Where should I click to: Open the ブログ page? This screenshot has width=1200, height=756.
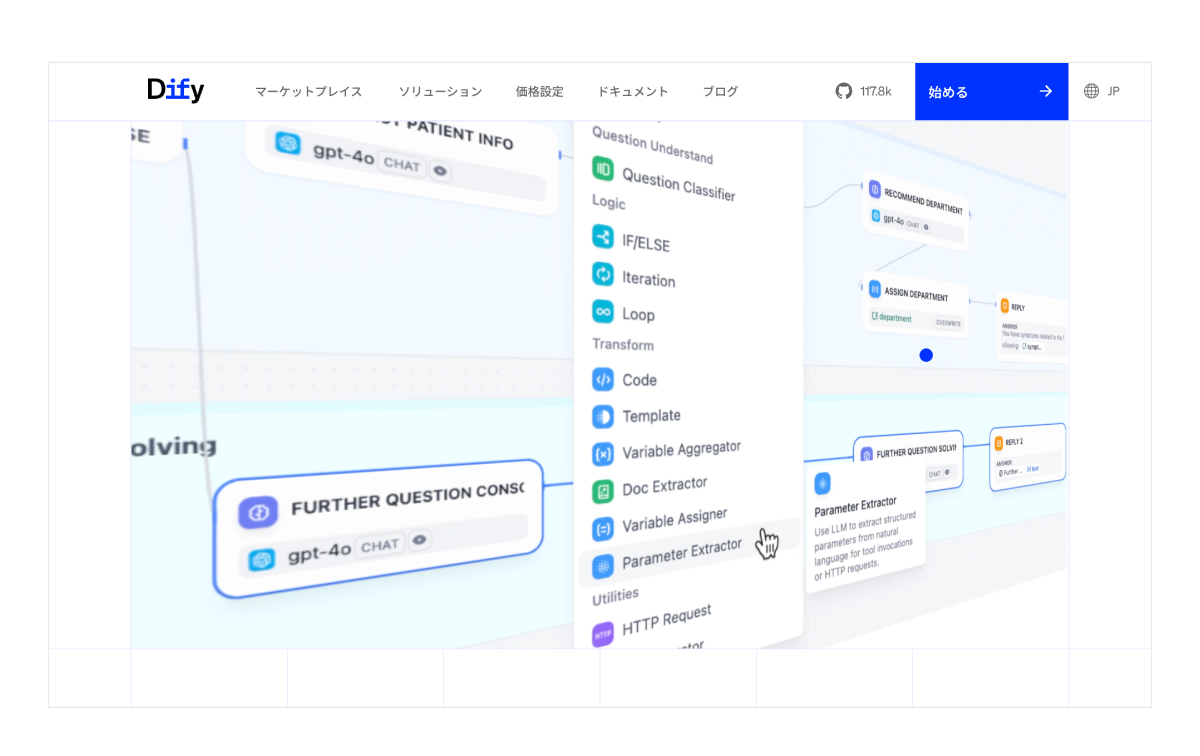[720, 91]
